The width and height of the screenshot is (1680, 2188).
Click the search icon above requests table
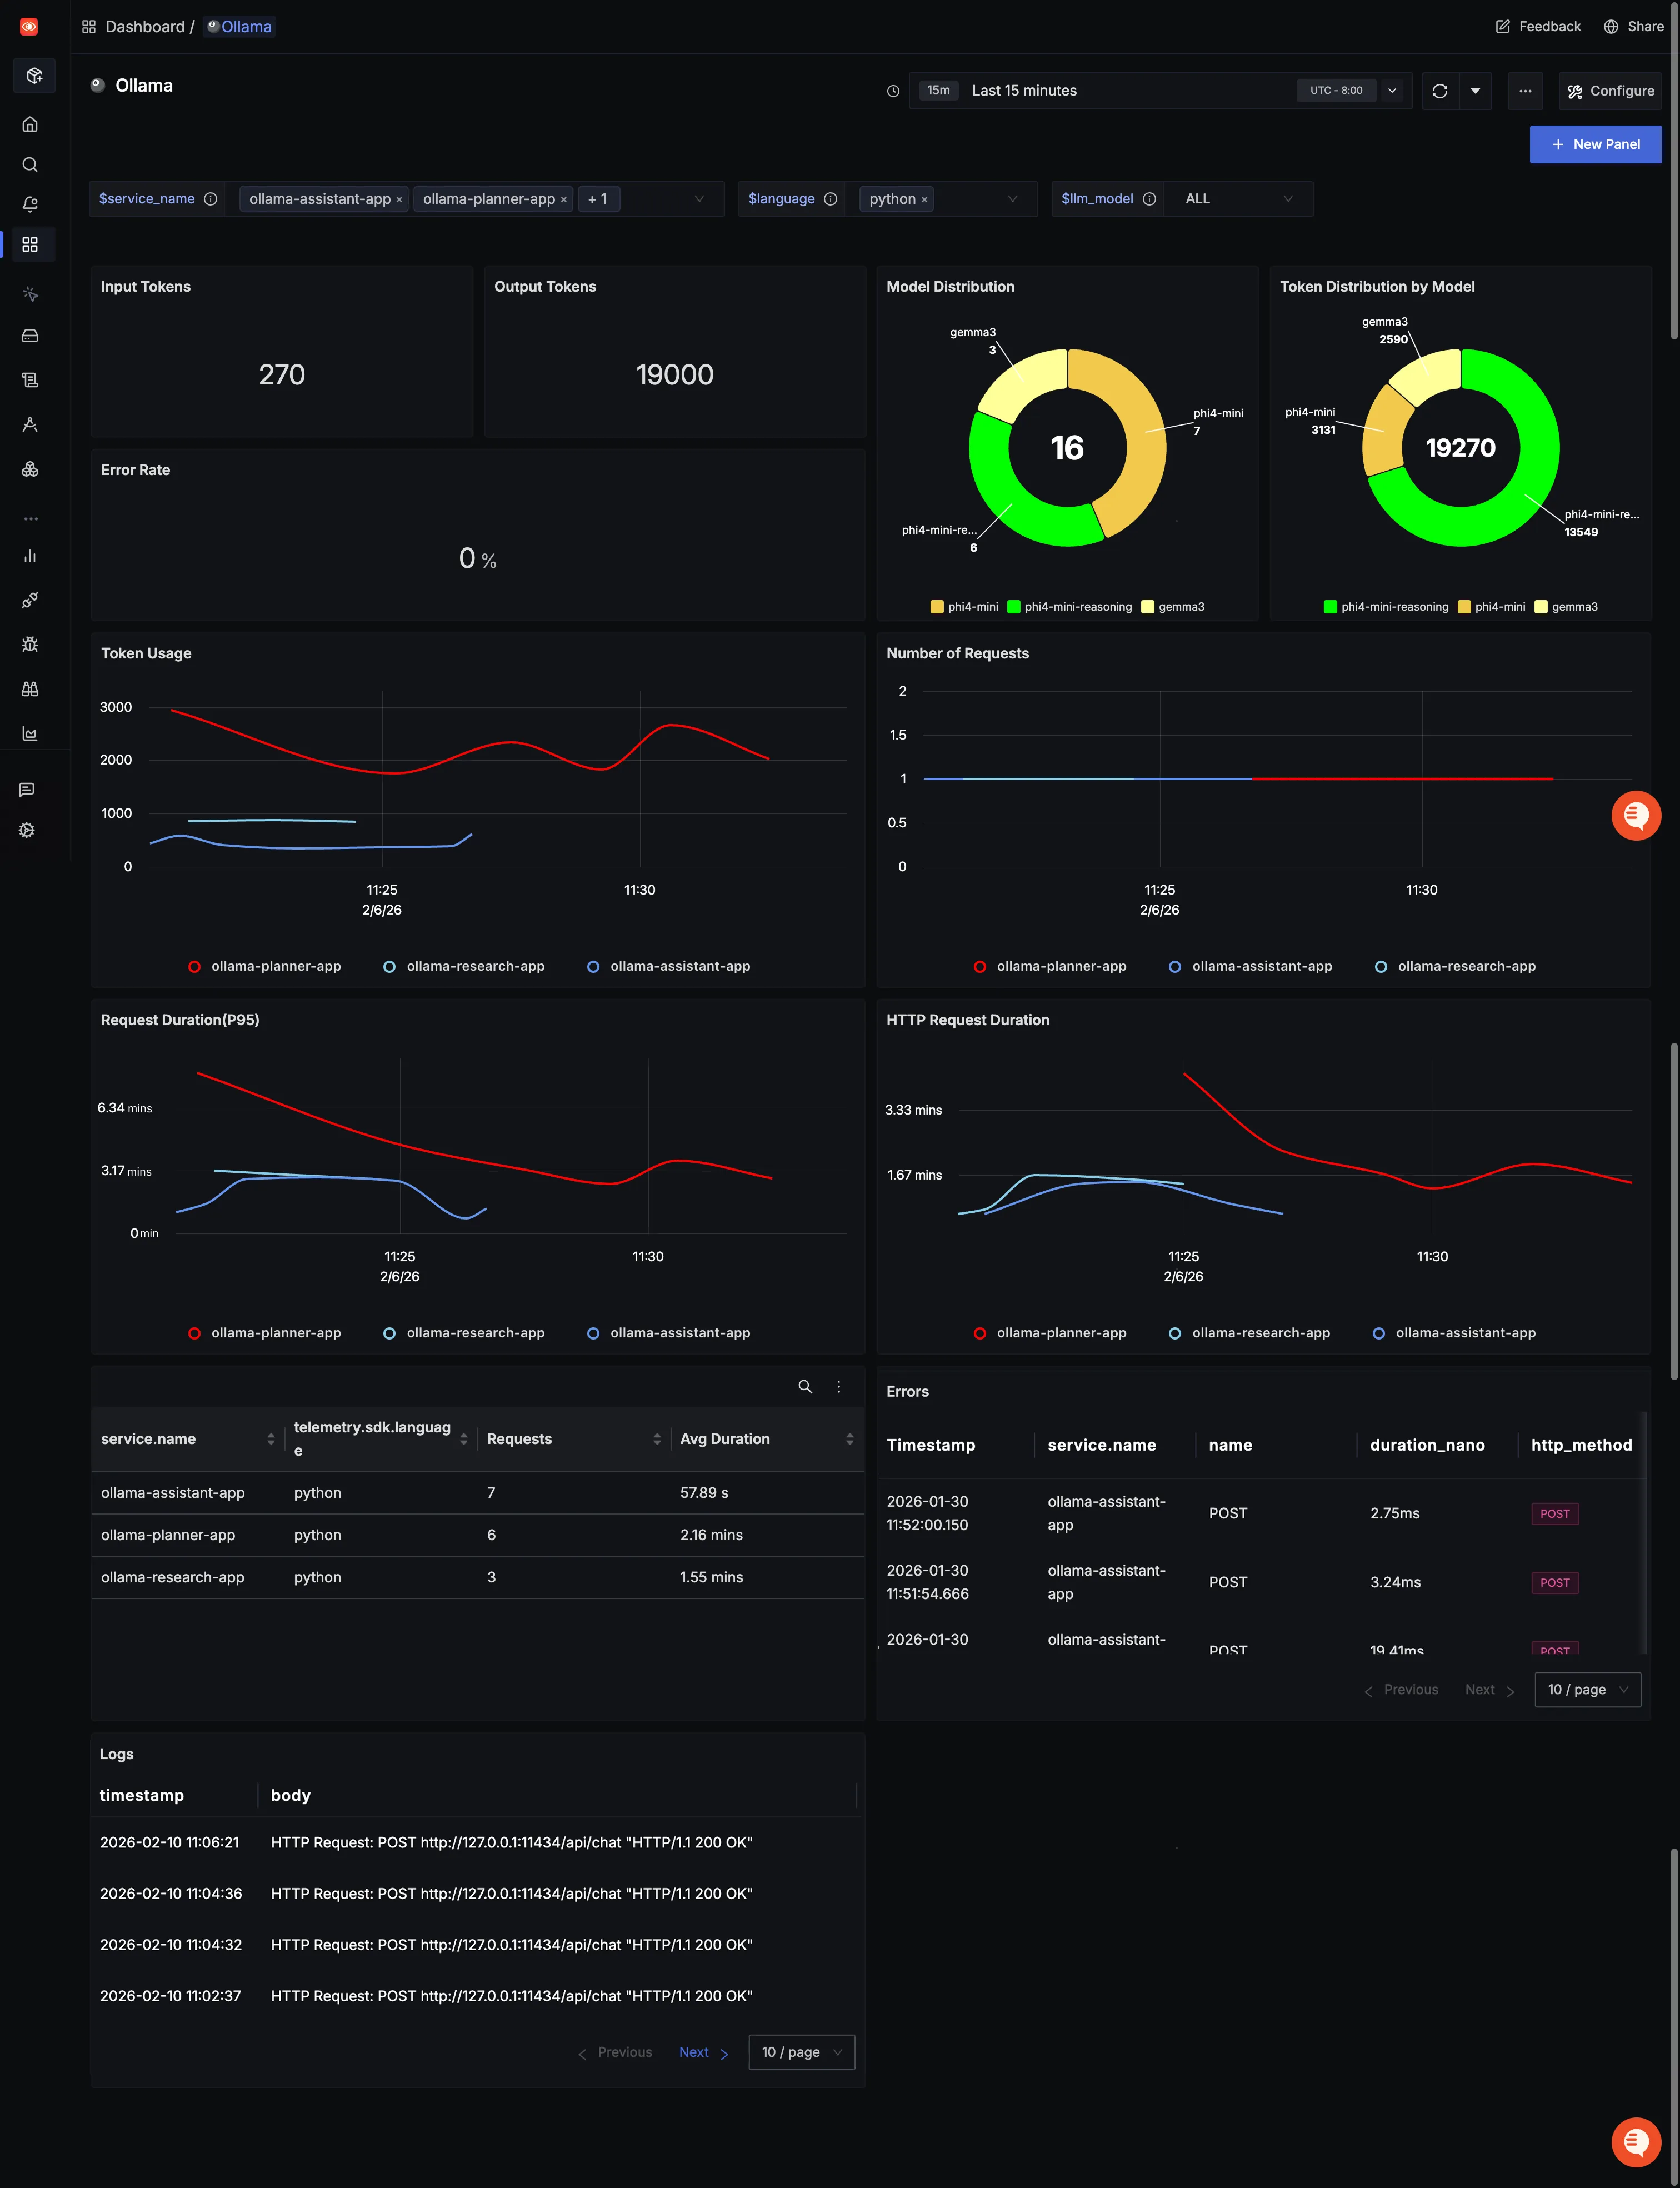(x=804, y=1386)
